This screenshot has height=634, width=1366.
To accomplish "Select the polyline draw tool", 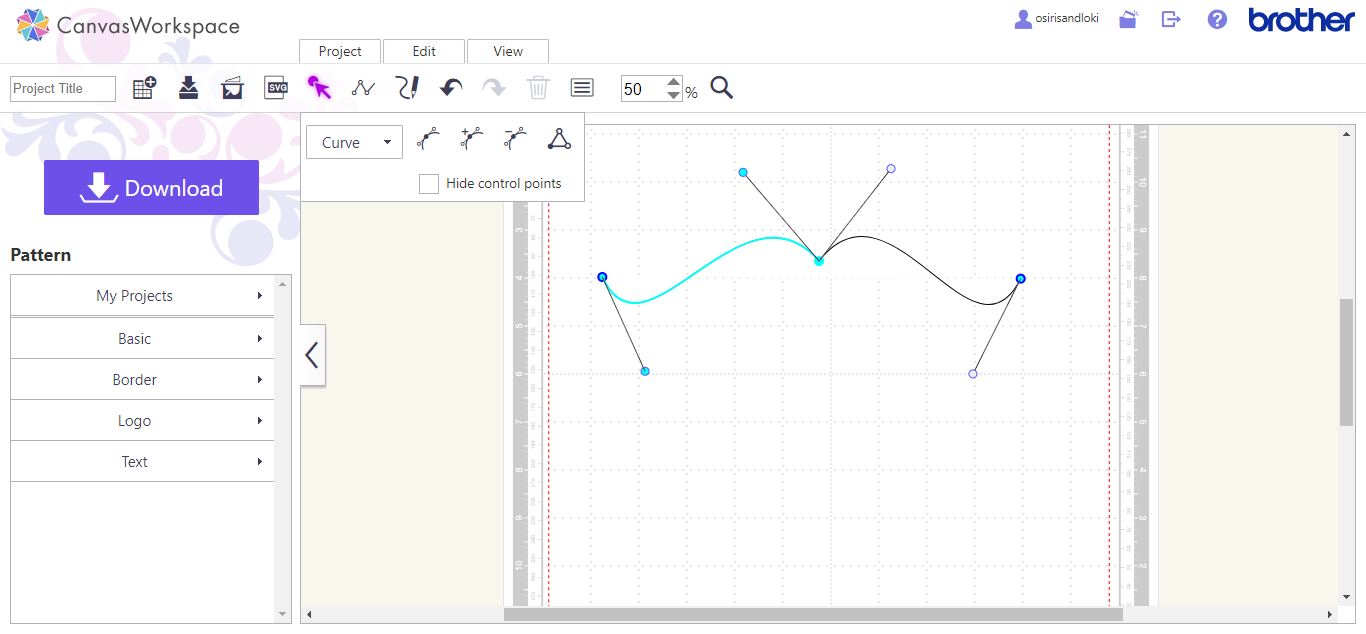I will (x=363, y=87).
